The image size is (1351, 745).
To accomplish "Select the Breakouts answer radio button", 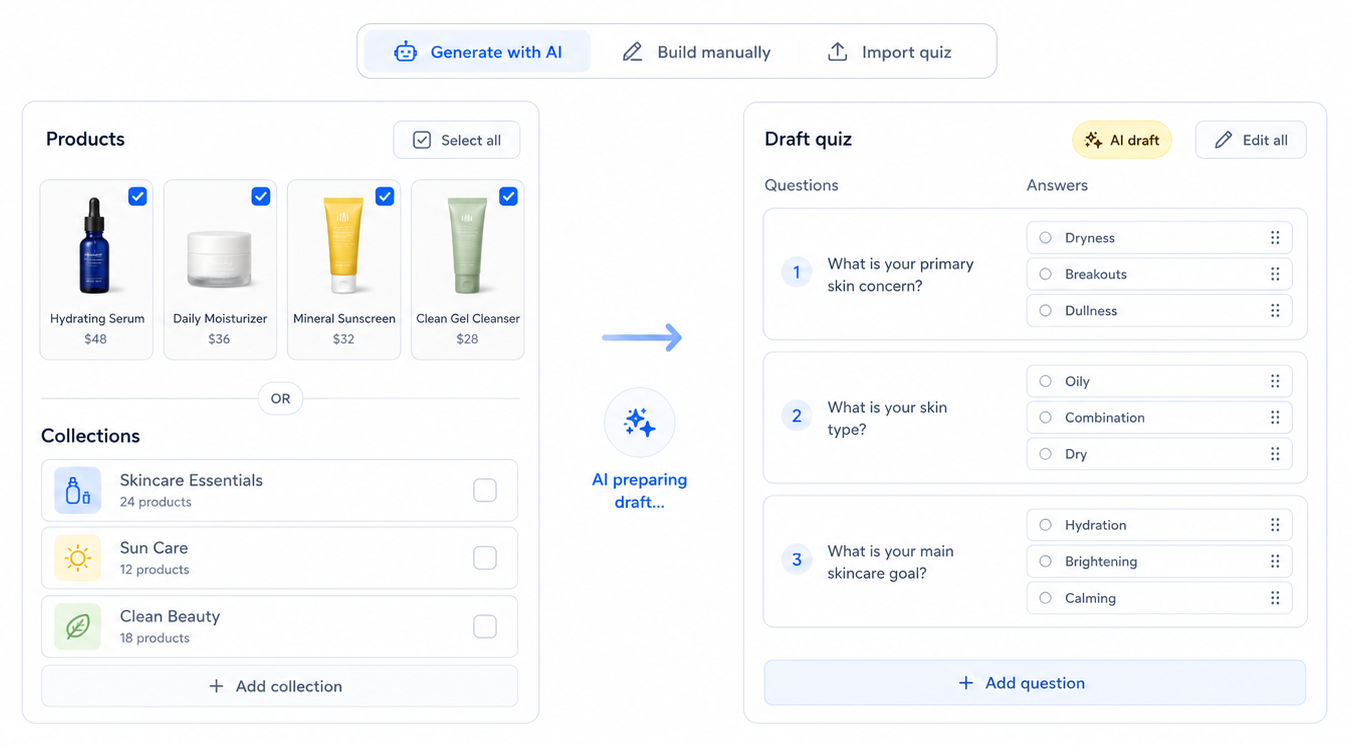I will point(1045,274).
